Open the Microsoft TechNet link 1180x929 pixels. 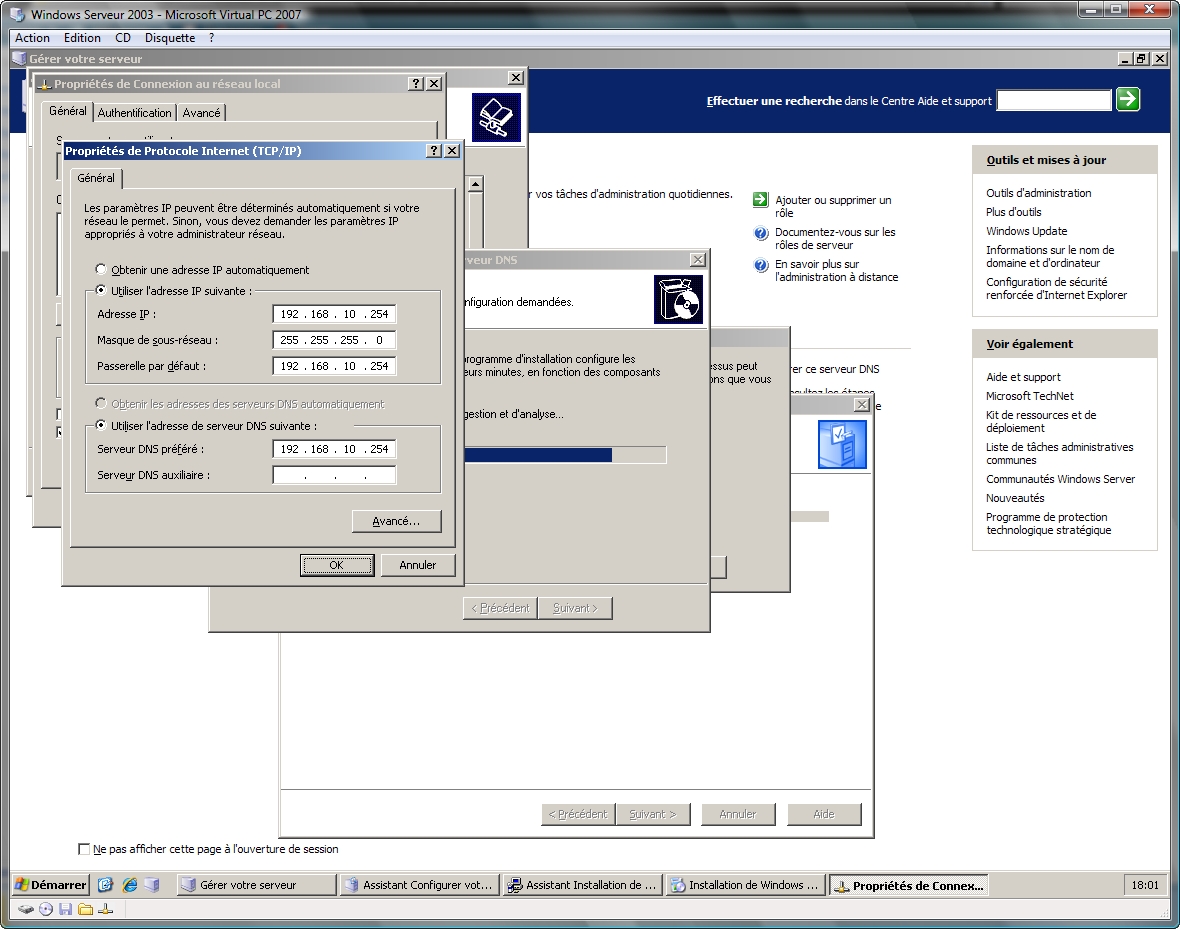[1029, 396]
